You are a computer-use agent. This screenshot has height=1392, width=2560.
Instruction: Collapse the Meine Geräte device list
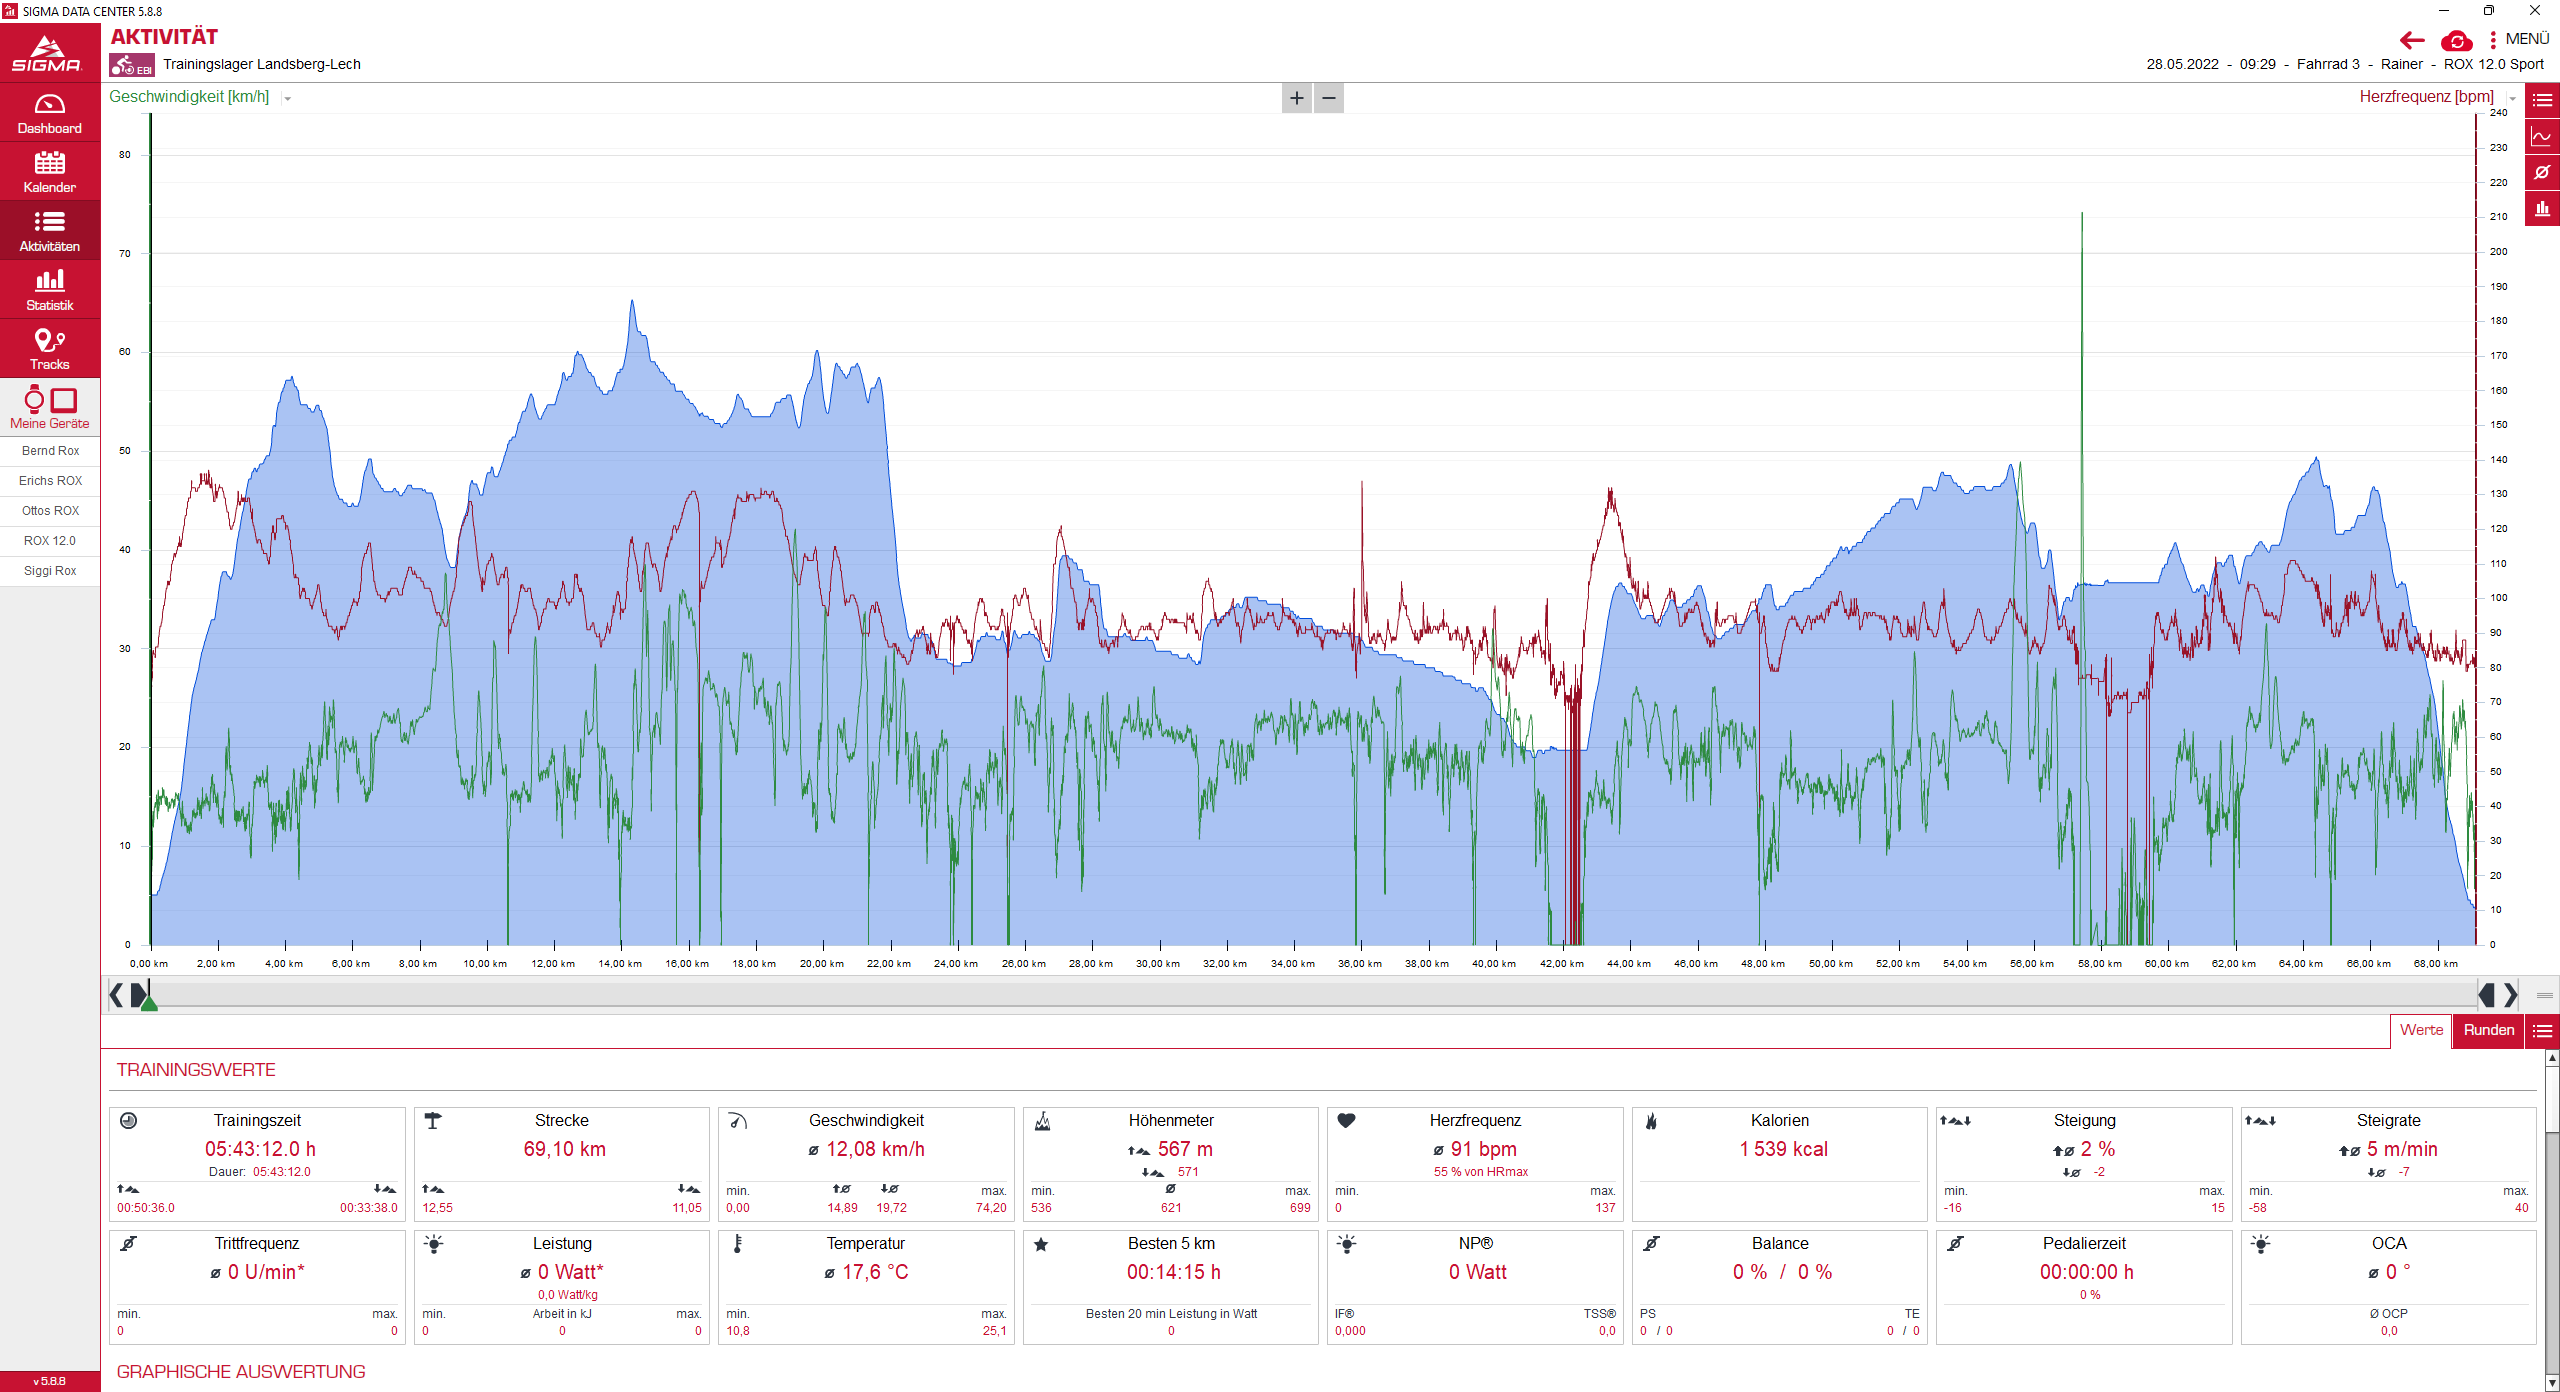pyautogui.click(x=49, y=408)
